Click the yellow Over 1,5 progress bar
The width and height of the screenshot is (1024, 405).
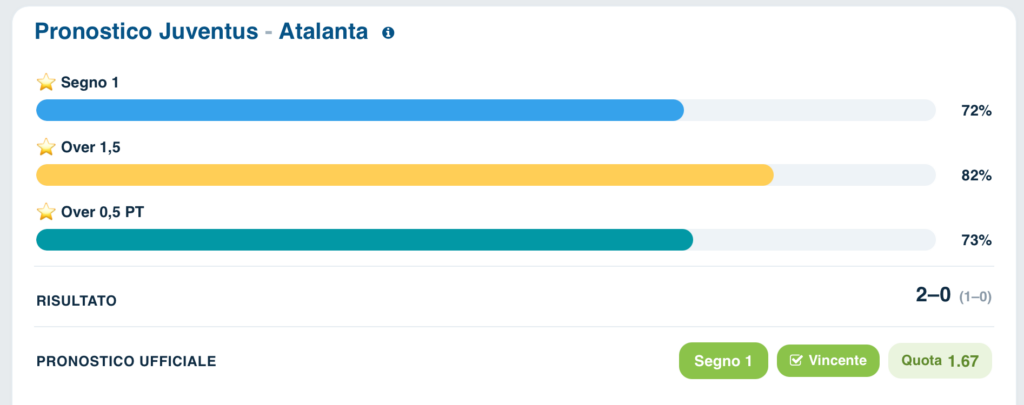pos(486,175)
